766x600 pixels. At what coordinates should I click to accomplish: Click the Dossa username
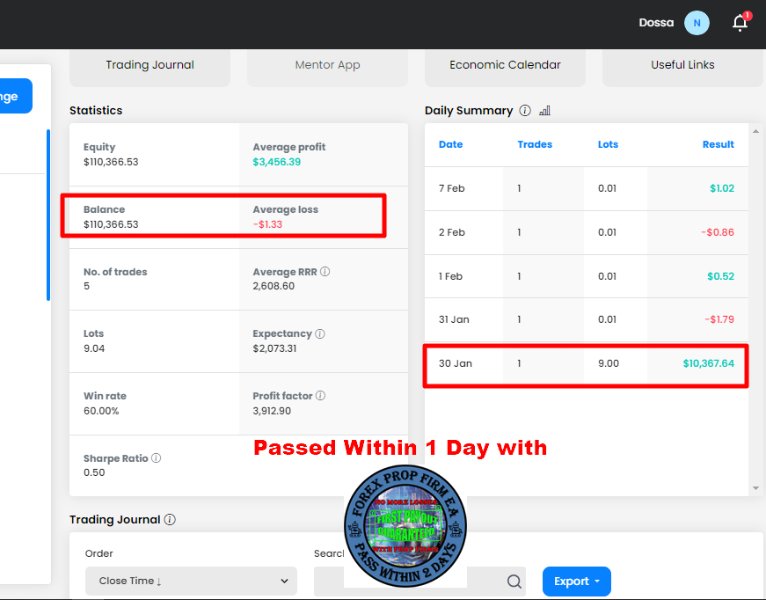click(x=656, y=22)
